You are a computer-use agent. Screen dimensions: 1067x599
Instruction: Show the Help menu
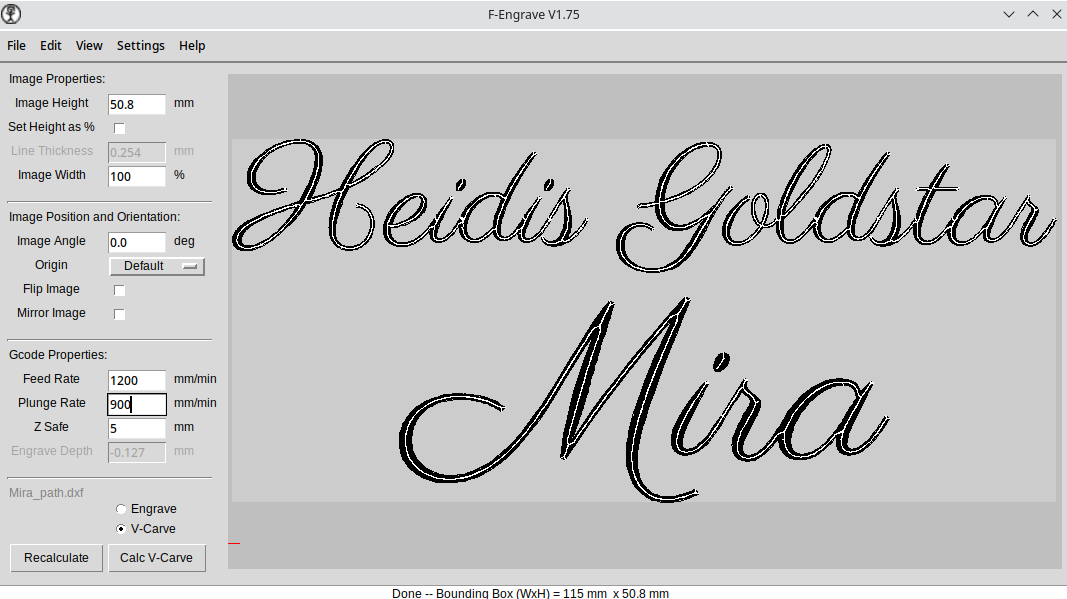192,46
